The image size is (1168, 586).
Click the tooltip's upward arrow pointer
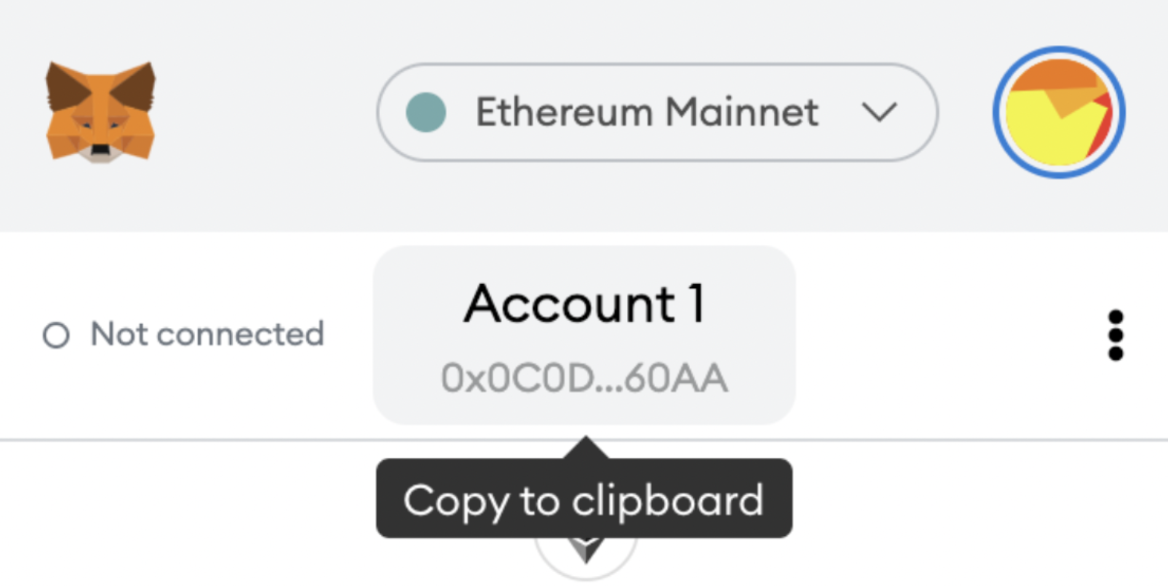585,448
